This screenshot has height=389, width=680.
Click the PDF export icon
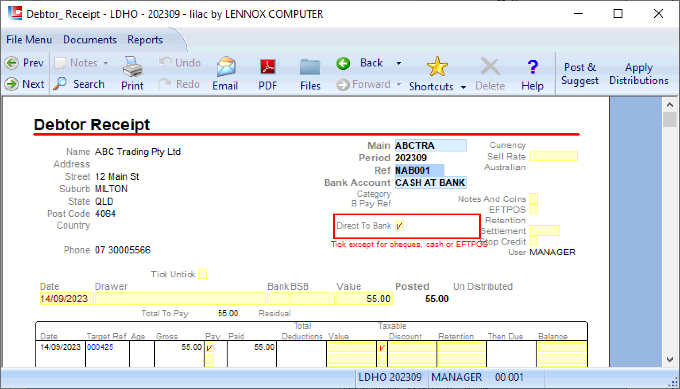pos(268,67)
